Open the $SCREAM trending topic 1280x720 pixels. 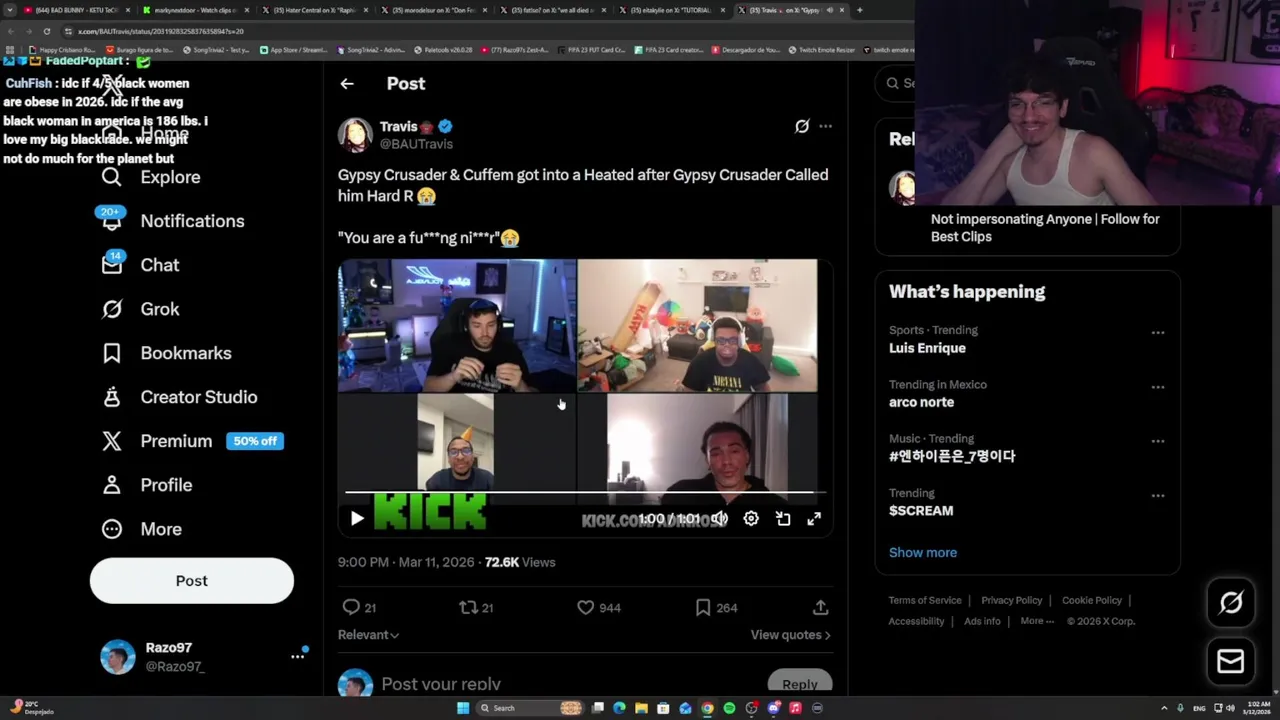pyautogui.click(x=921, y=511)
